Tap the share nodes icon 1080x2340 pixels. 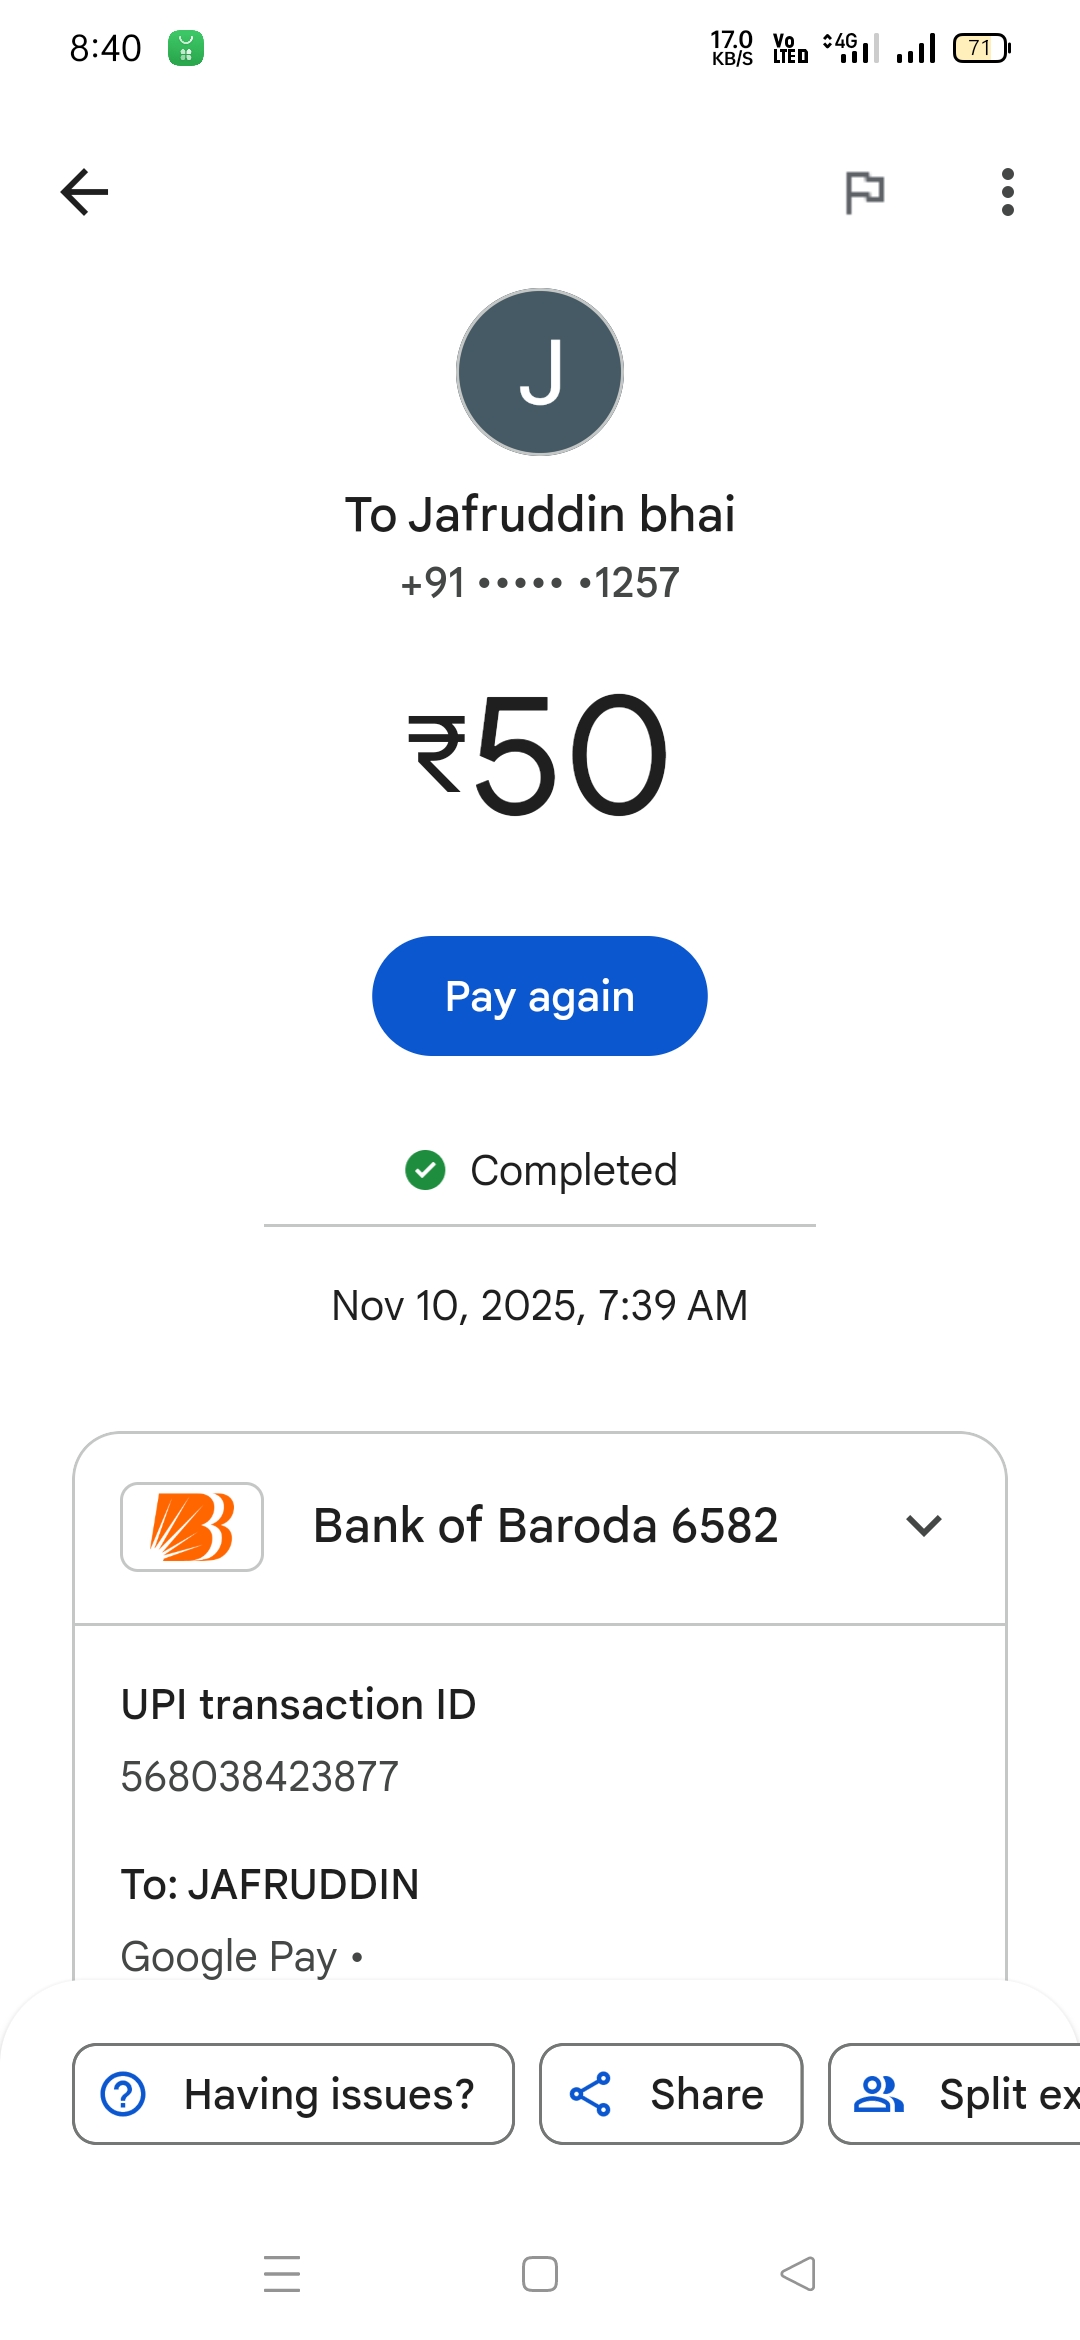pyautogui.click(x=590, y=2094)
